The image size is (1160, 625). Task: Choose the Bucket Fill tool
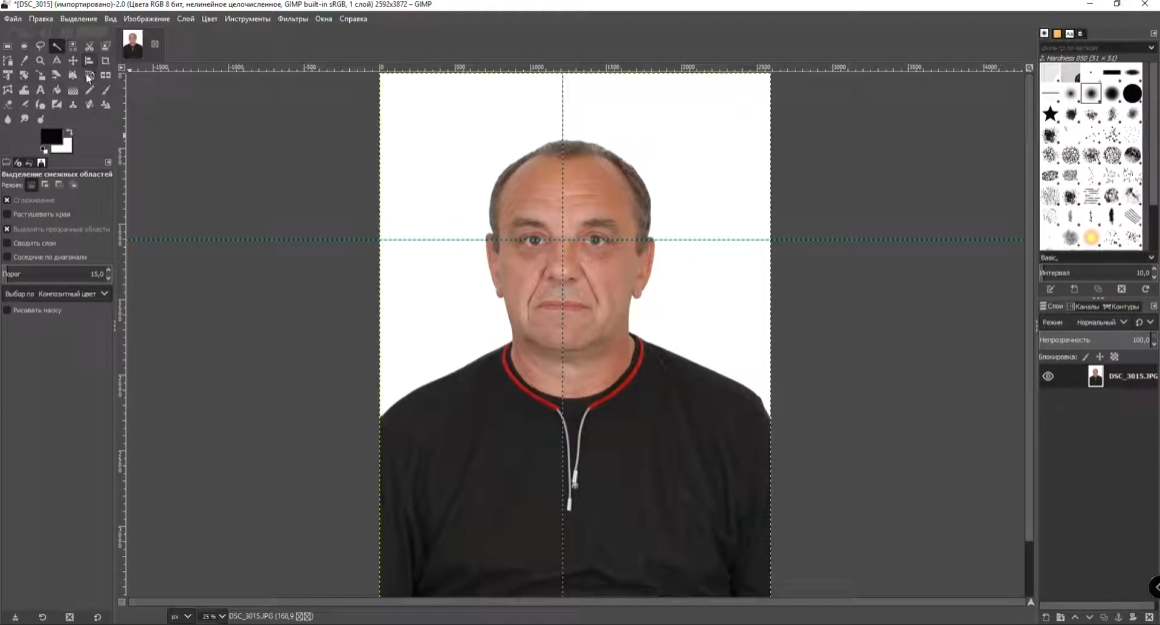click(x=56, y=89)
